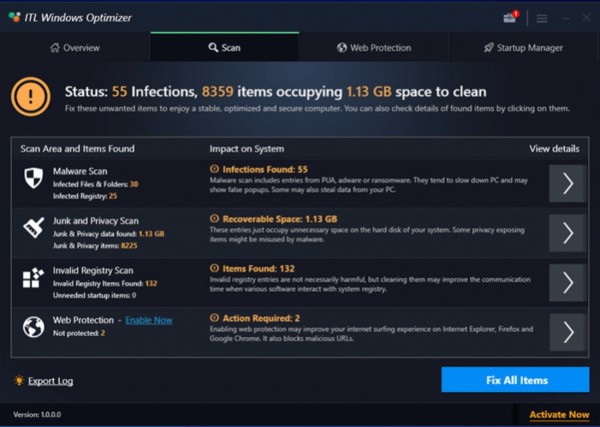The height and width of the screenshot is (427, 600).
Task: Click the info icon beside Action Required: 2
Action: point(214,318)
